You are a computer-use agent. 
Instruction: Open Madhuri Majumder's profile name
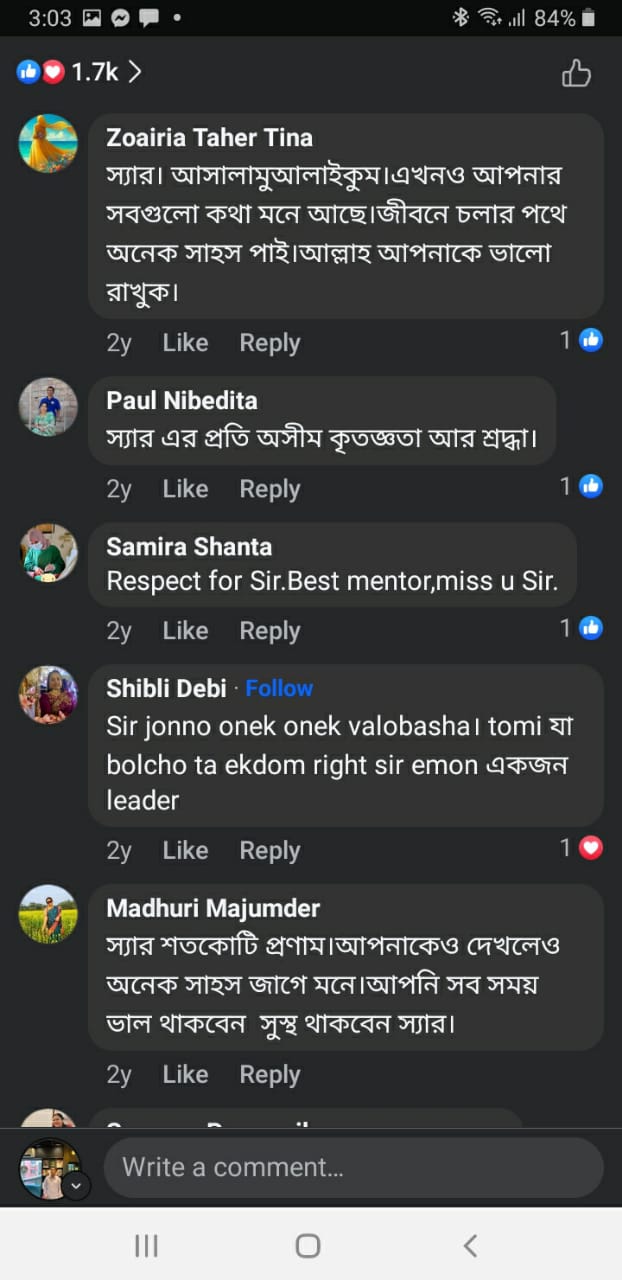coord(213,908)
